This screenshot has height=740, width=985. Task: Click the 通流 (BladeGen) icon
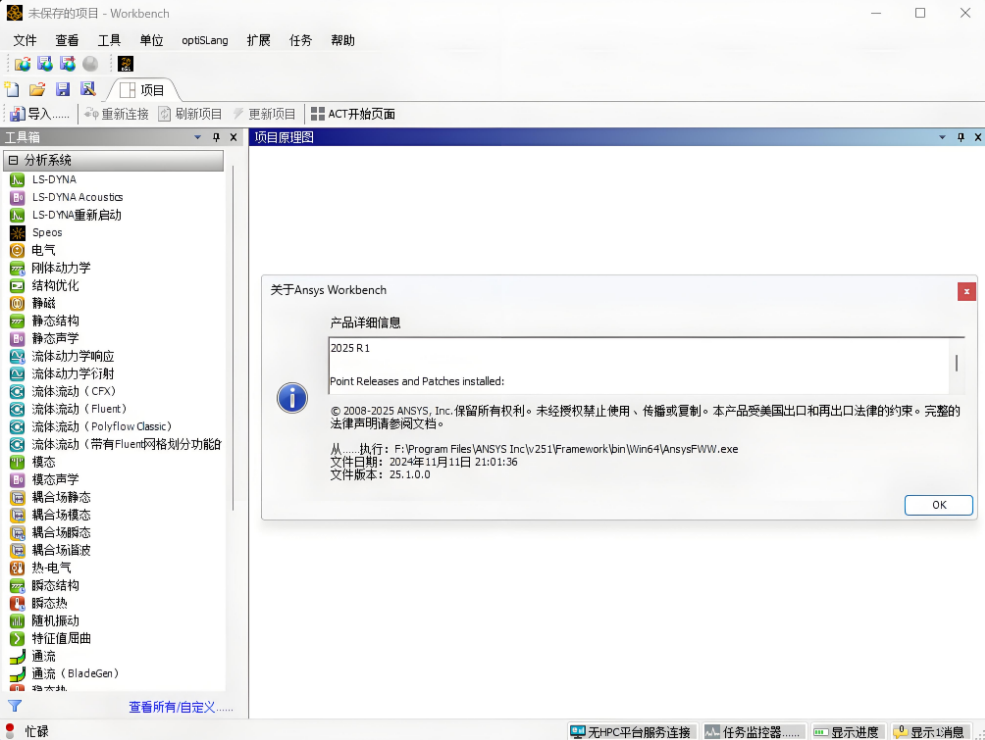[17, 674]
